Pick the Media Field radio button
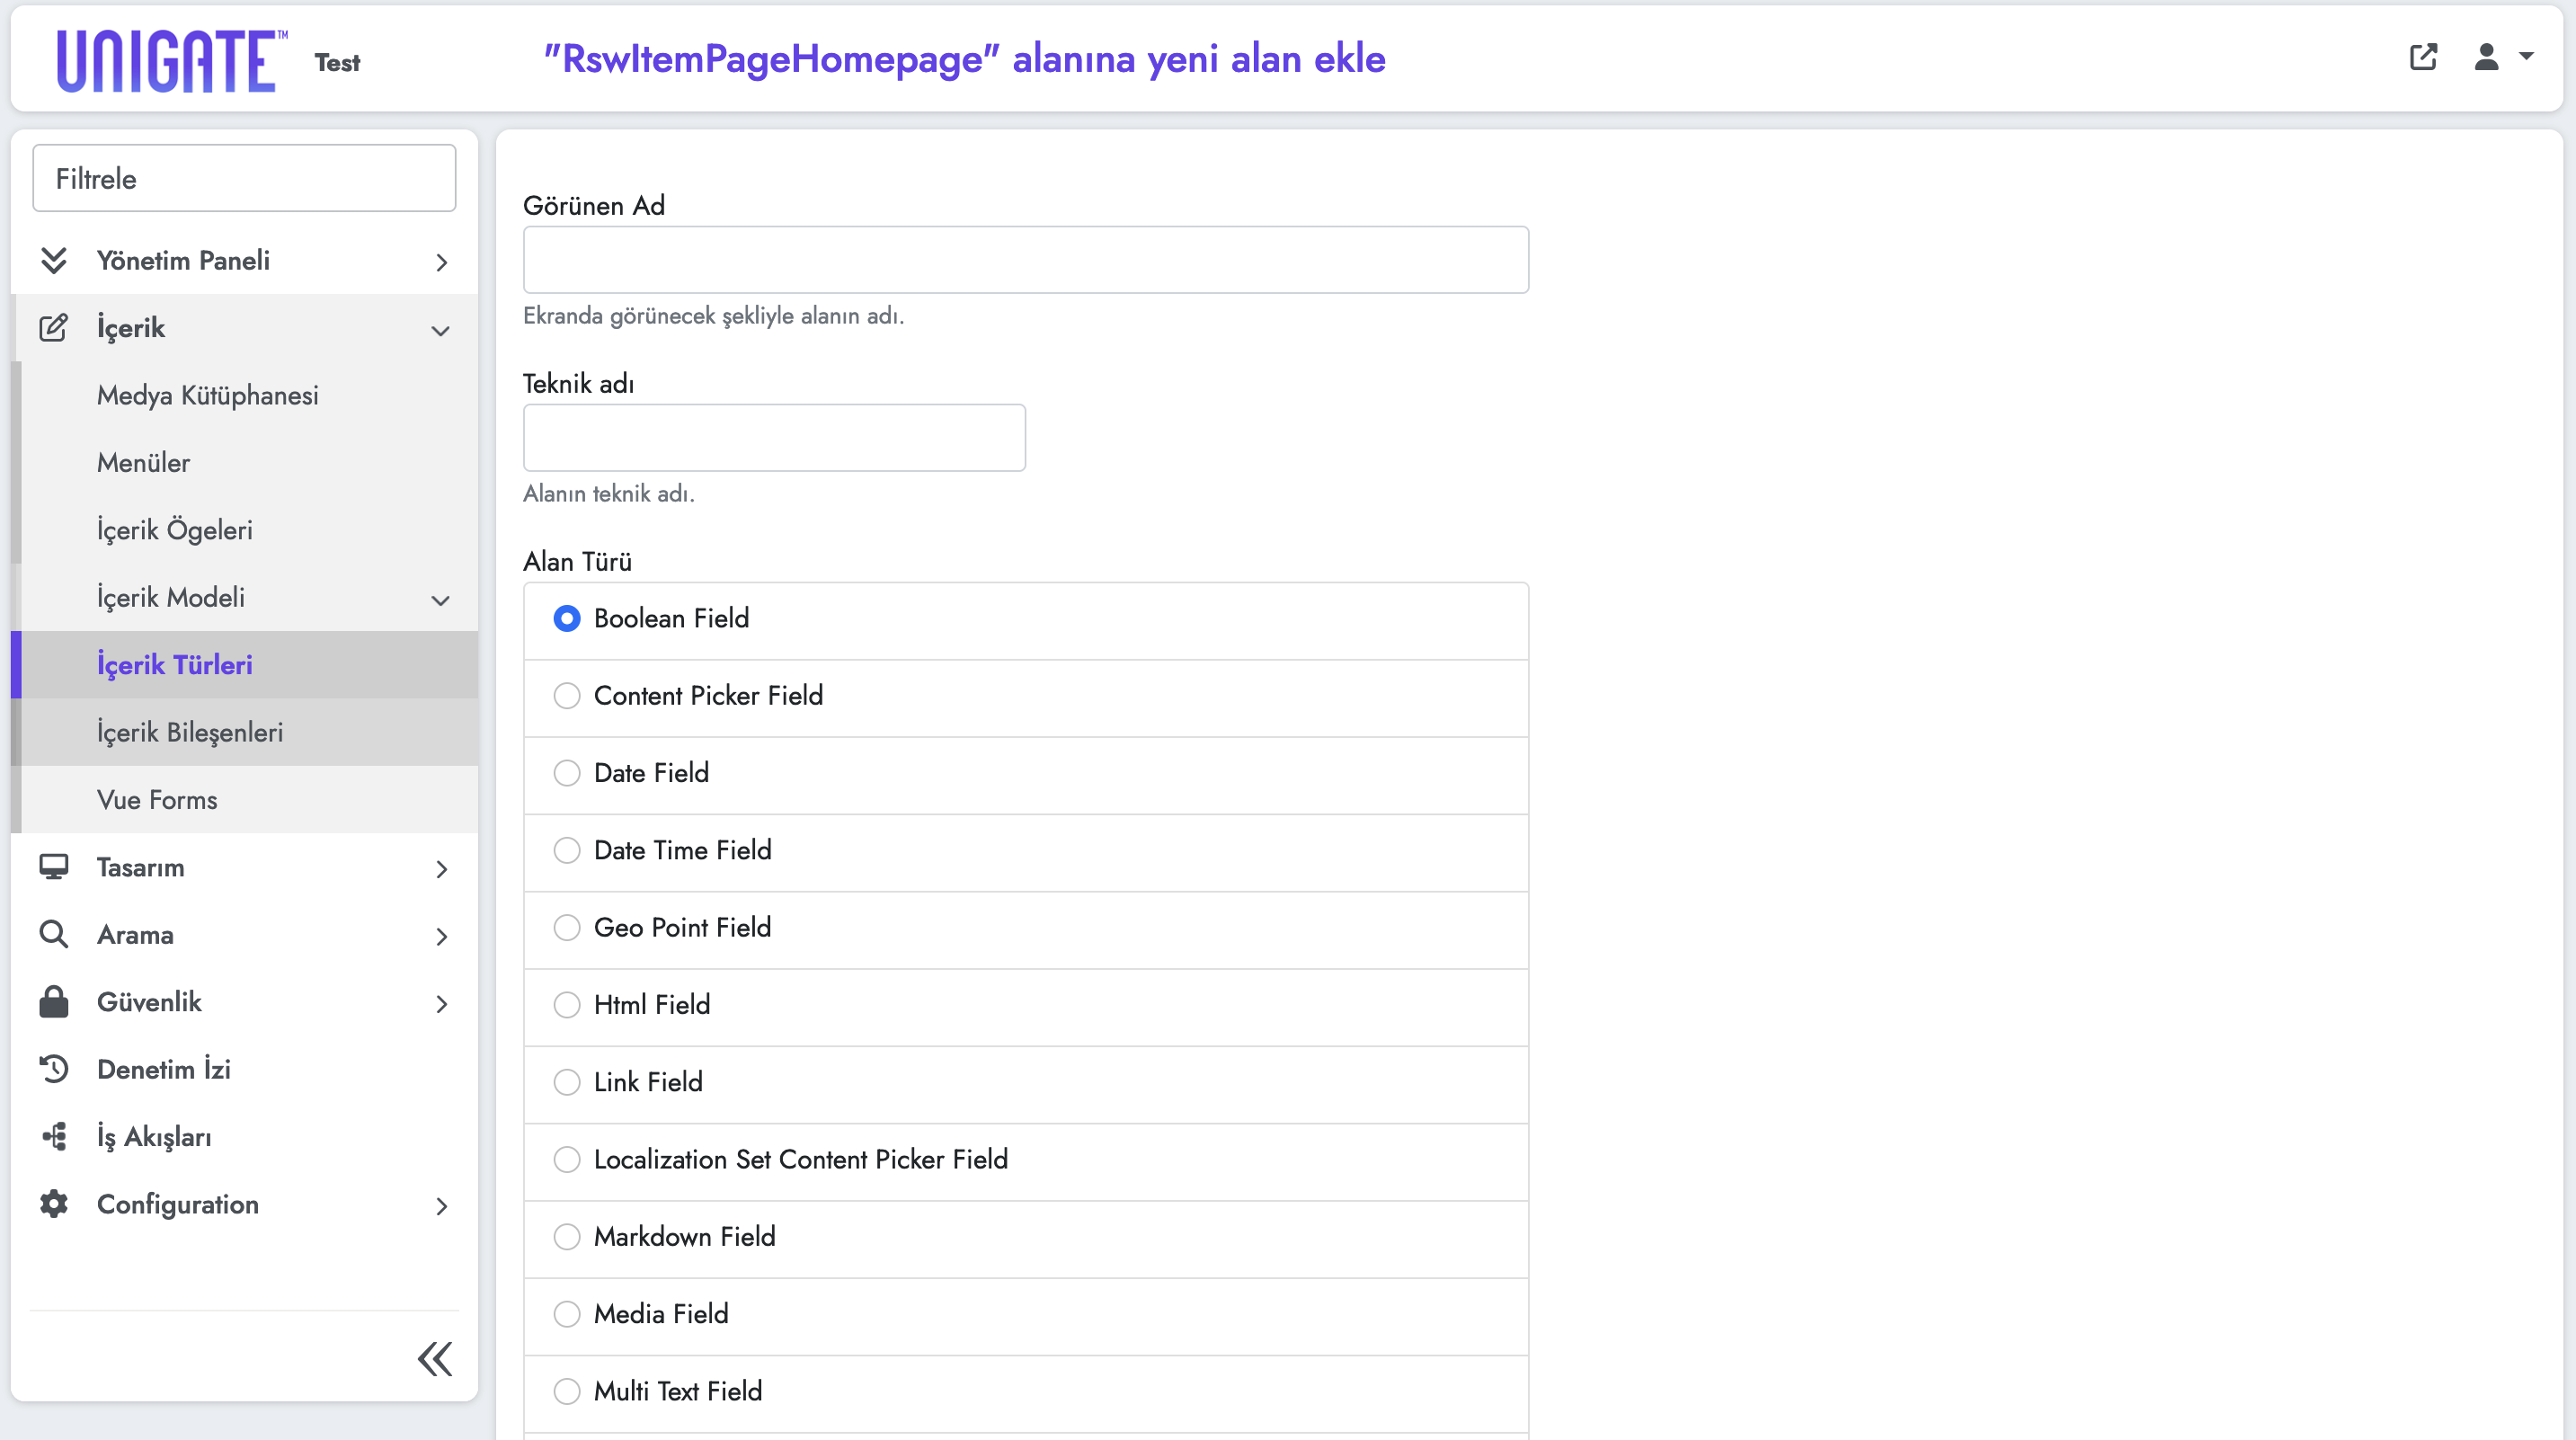Screen dimensions: 2576x1440 click(x=567, y=1314)
